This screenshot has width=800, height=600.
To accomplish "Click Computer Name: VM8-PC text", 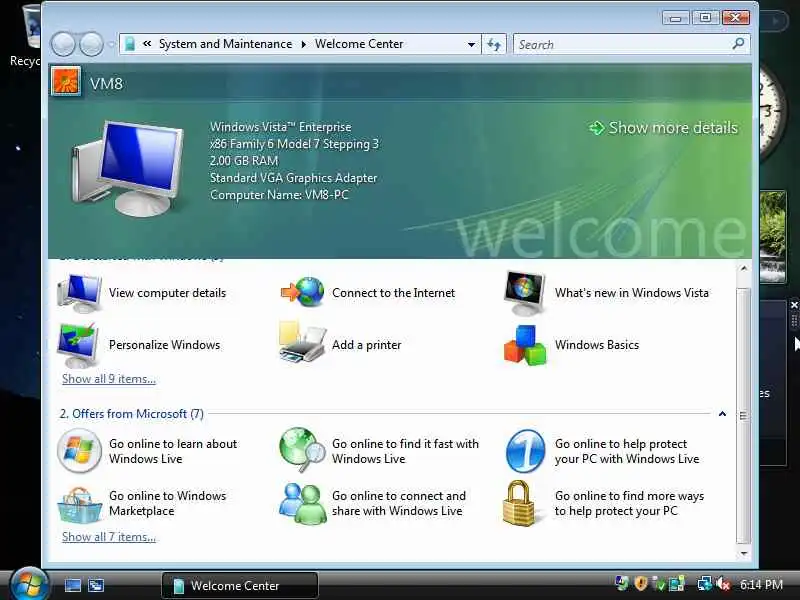I will (279, 195).
